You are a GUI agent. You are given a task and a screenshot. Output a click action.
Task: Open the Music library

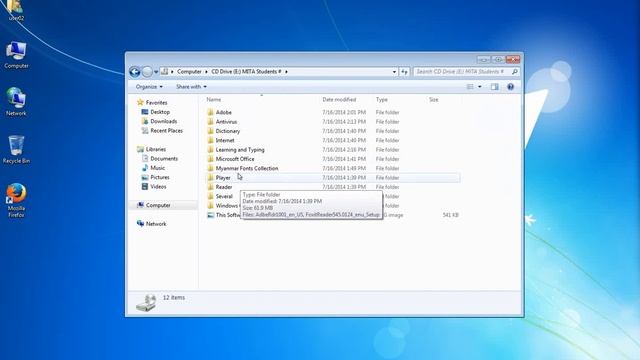click(158, 168)
